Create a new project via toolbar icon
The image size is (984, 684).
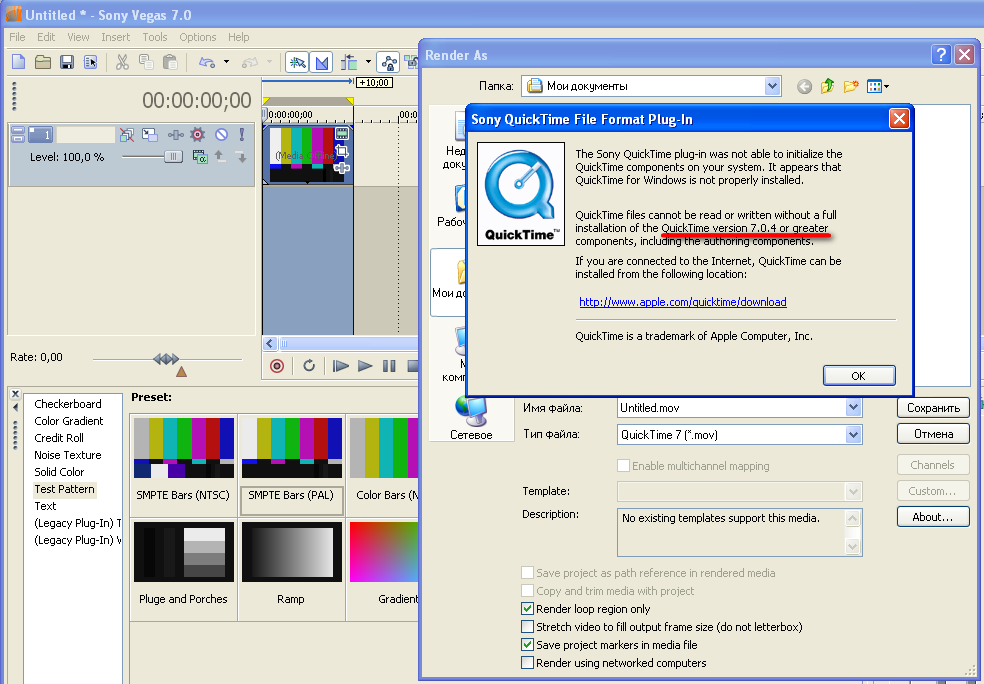pos(19,61)
